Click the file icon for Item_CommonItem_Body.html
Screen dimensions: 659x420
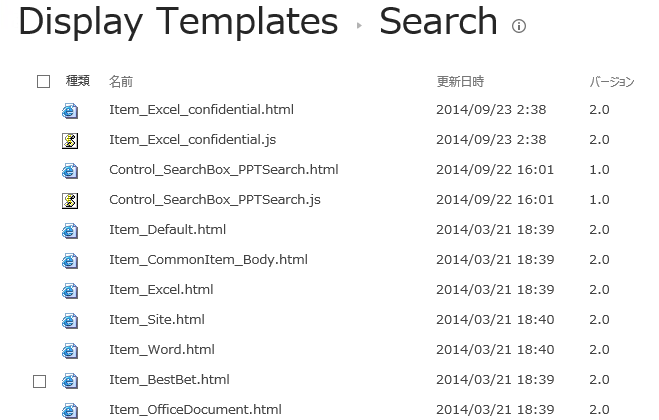point(70,261)
